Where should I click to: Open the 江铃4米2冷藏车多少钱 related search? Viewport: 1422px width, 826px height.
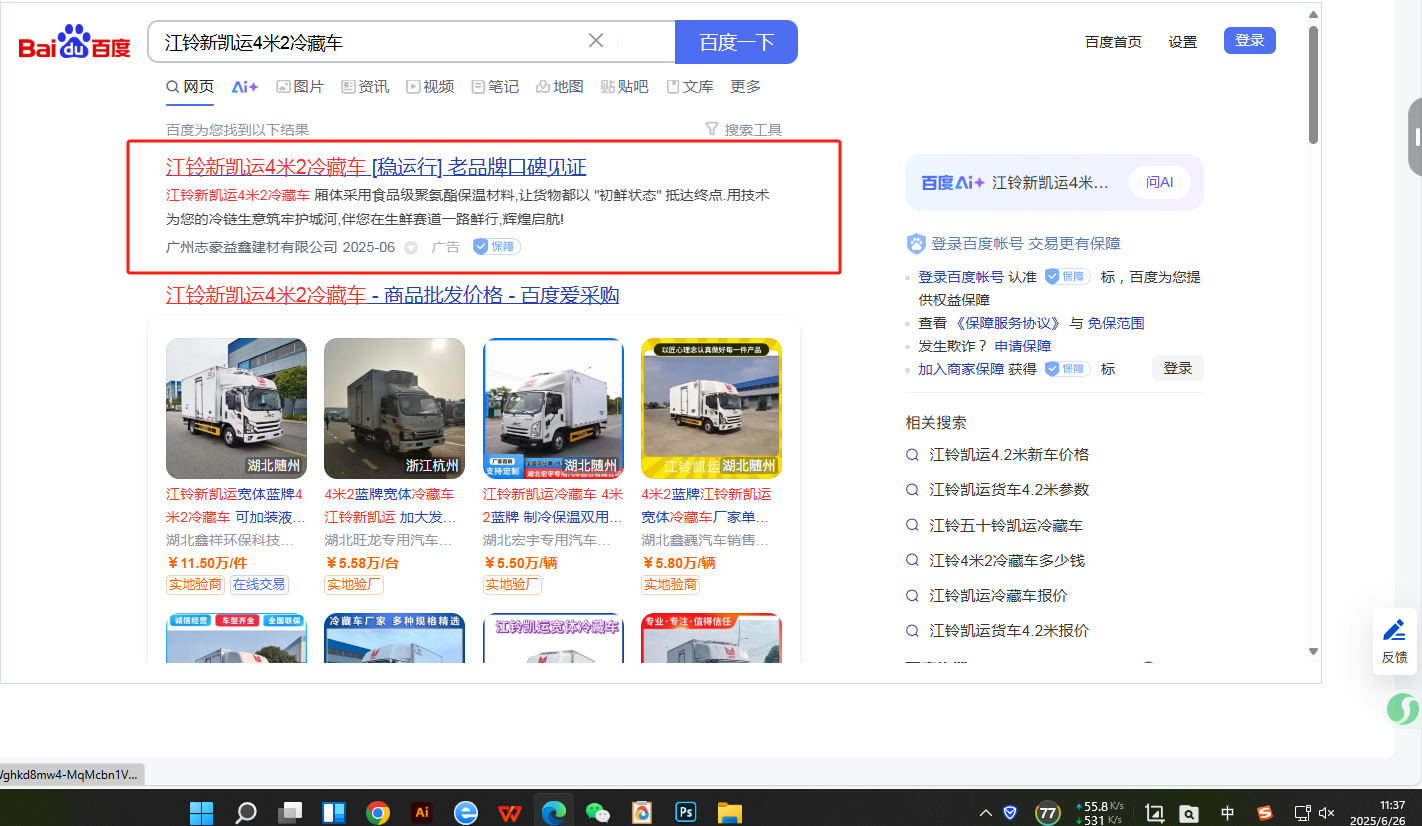[1006, 560]
